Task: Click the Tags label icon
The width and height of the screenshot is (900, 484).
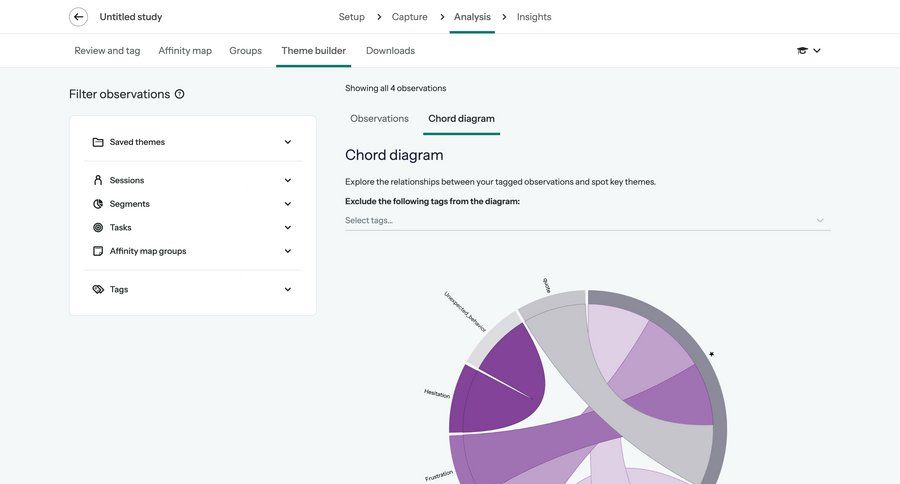Action: [x=98, y=290]
